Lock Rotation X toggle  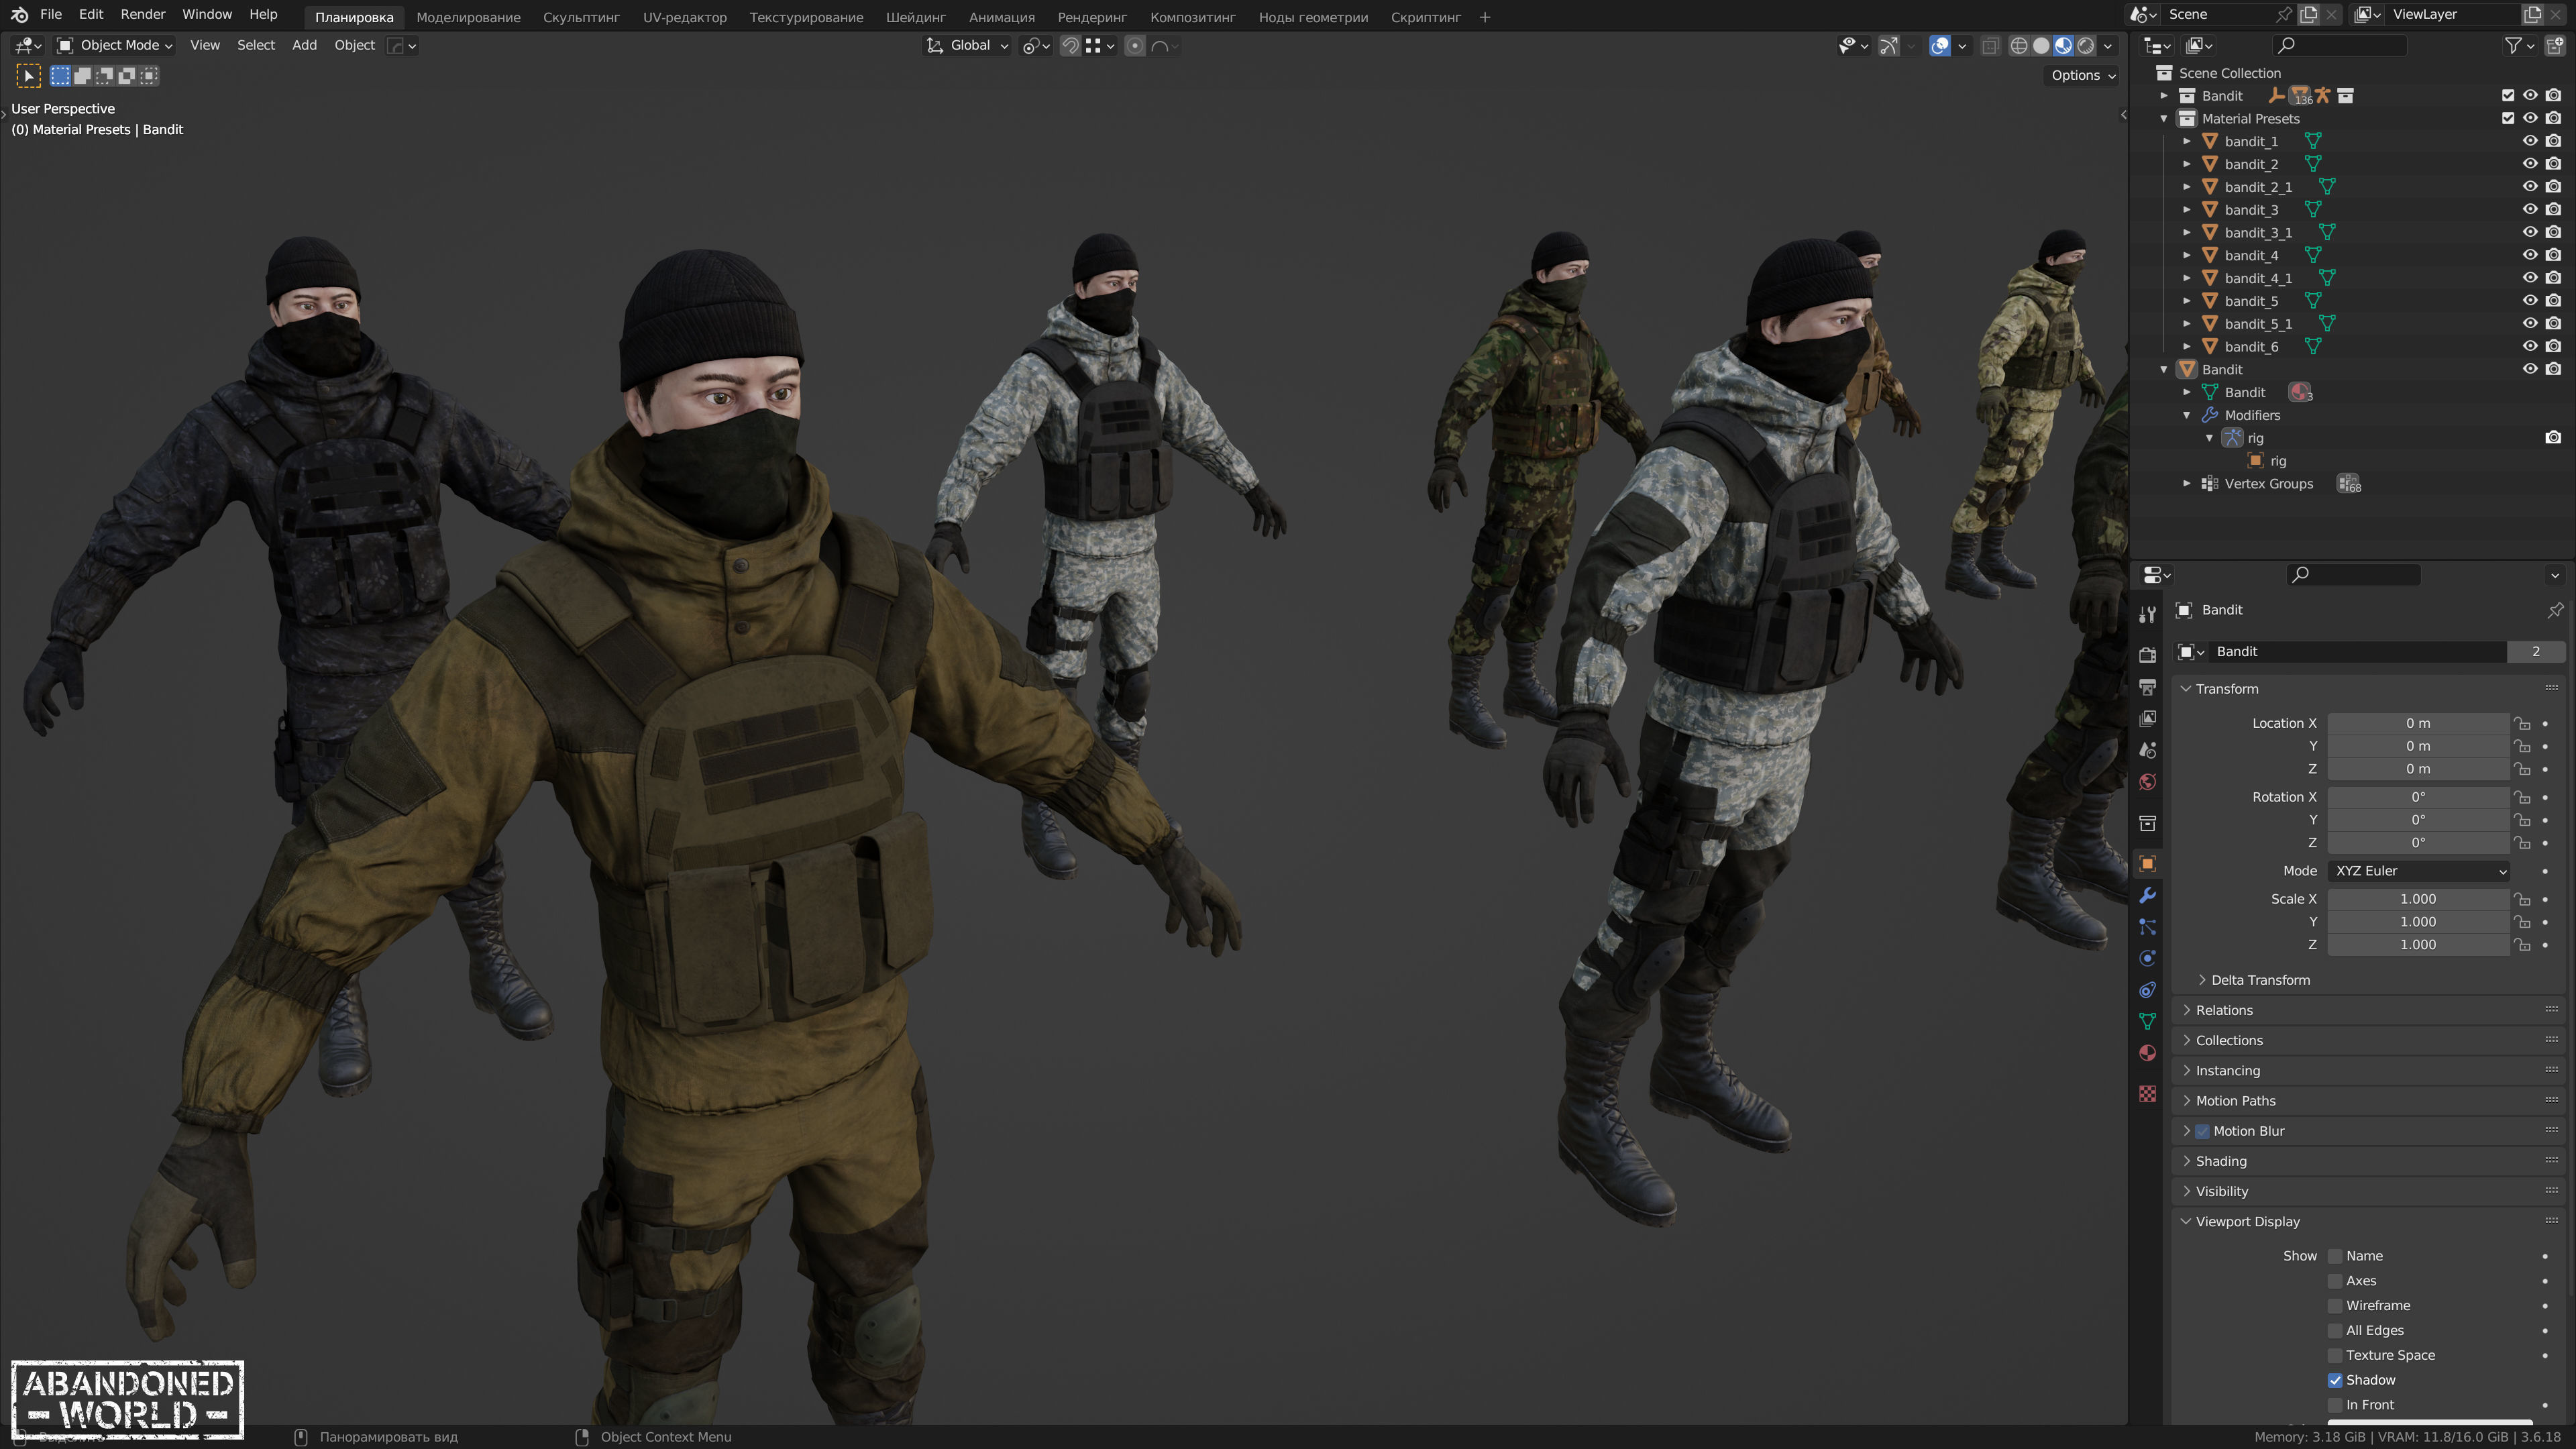pyautogui.click(x=2522, y=798)
